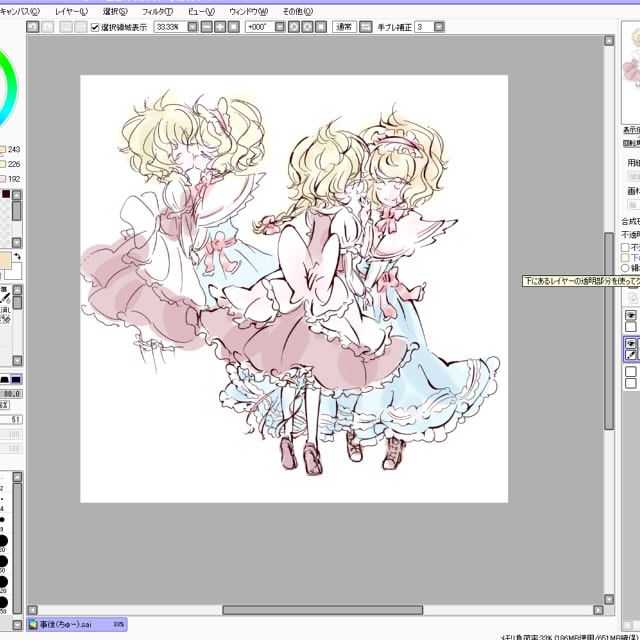640x640 pixels.
Task: Click the pen icon on selected layer
Action: (x=631, y=355)
